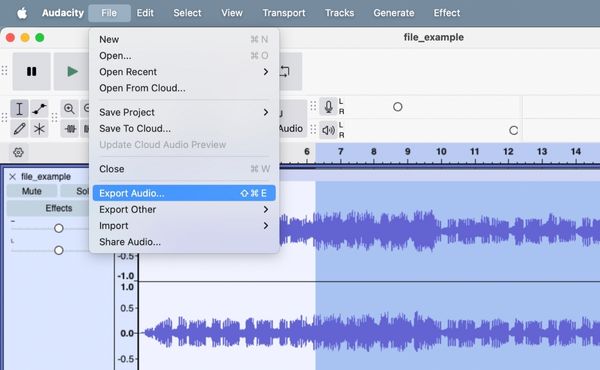
Task: Choose Open... from File menu
Action: (x=184, y=56)
